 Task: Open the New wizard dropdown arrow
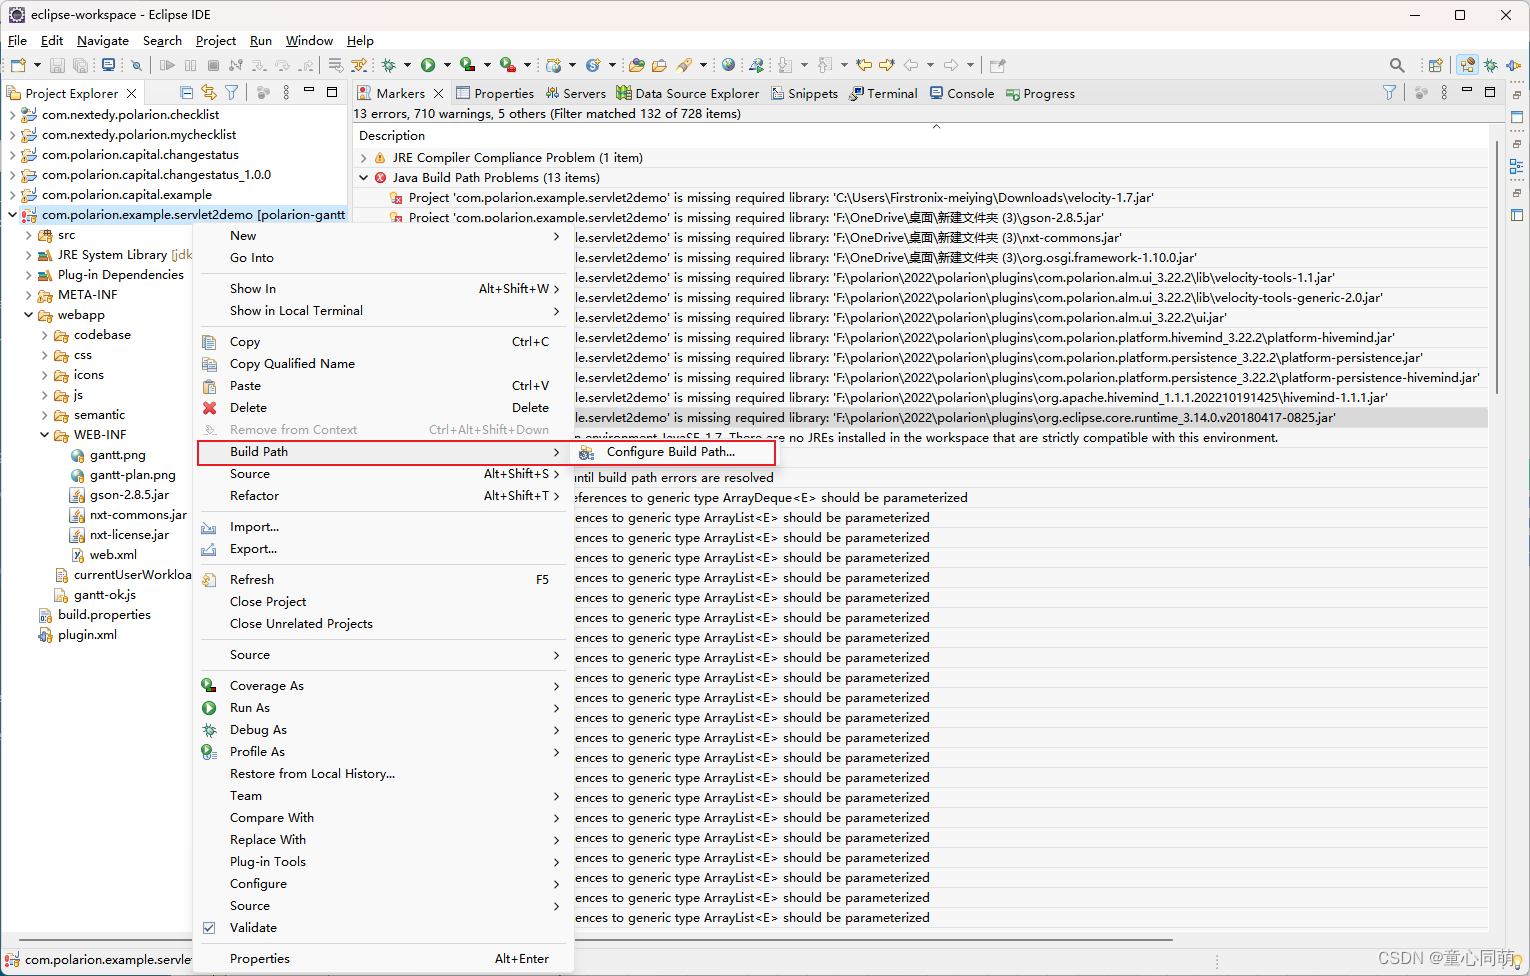click(37, 65)
